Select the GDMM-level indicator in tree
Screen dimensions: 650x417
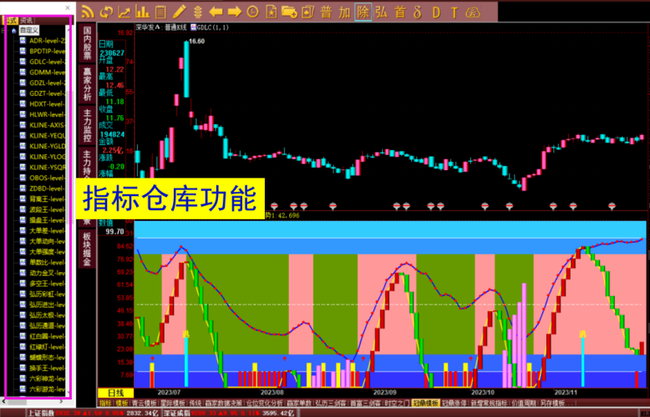coord(47,72)
